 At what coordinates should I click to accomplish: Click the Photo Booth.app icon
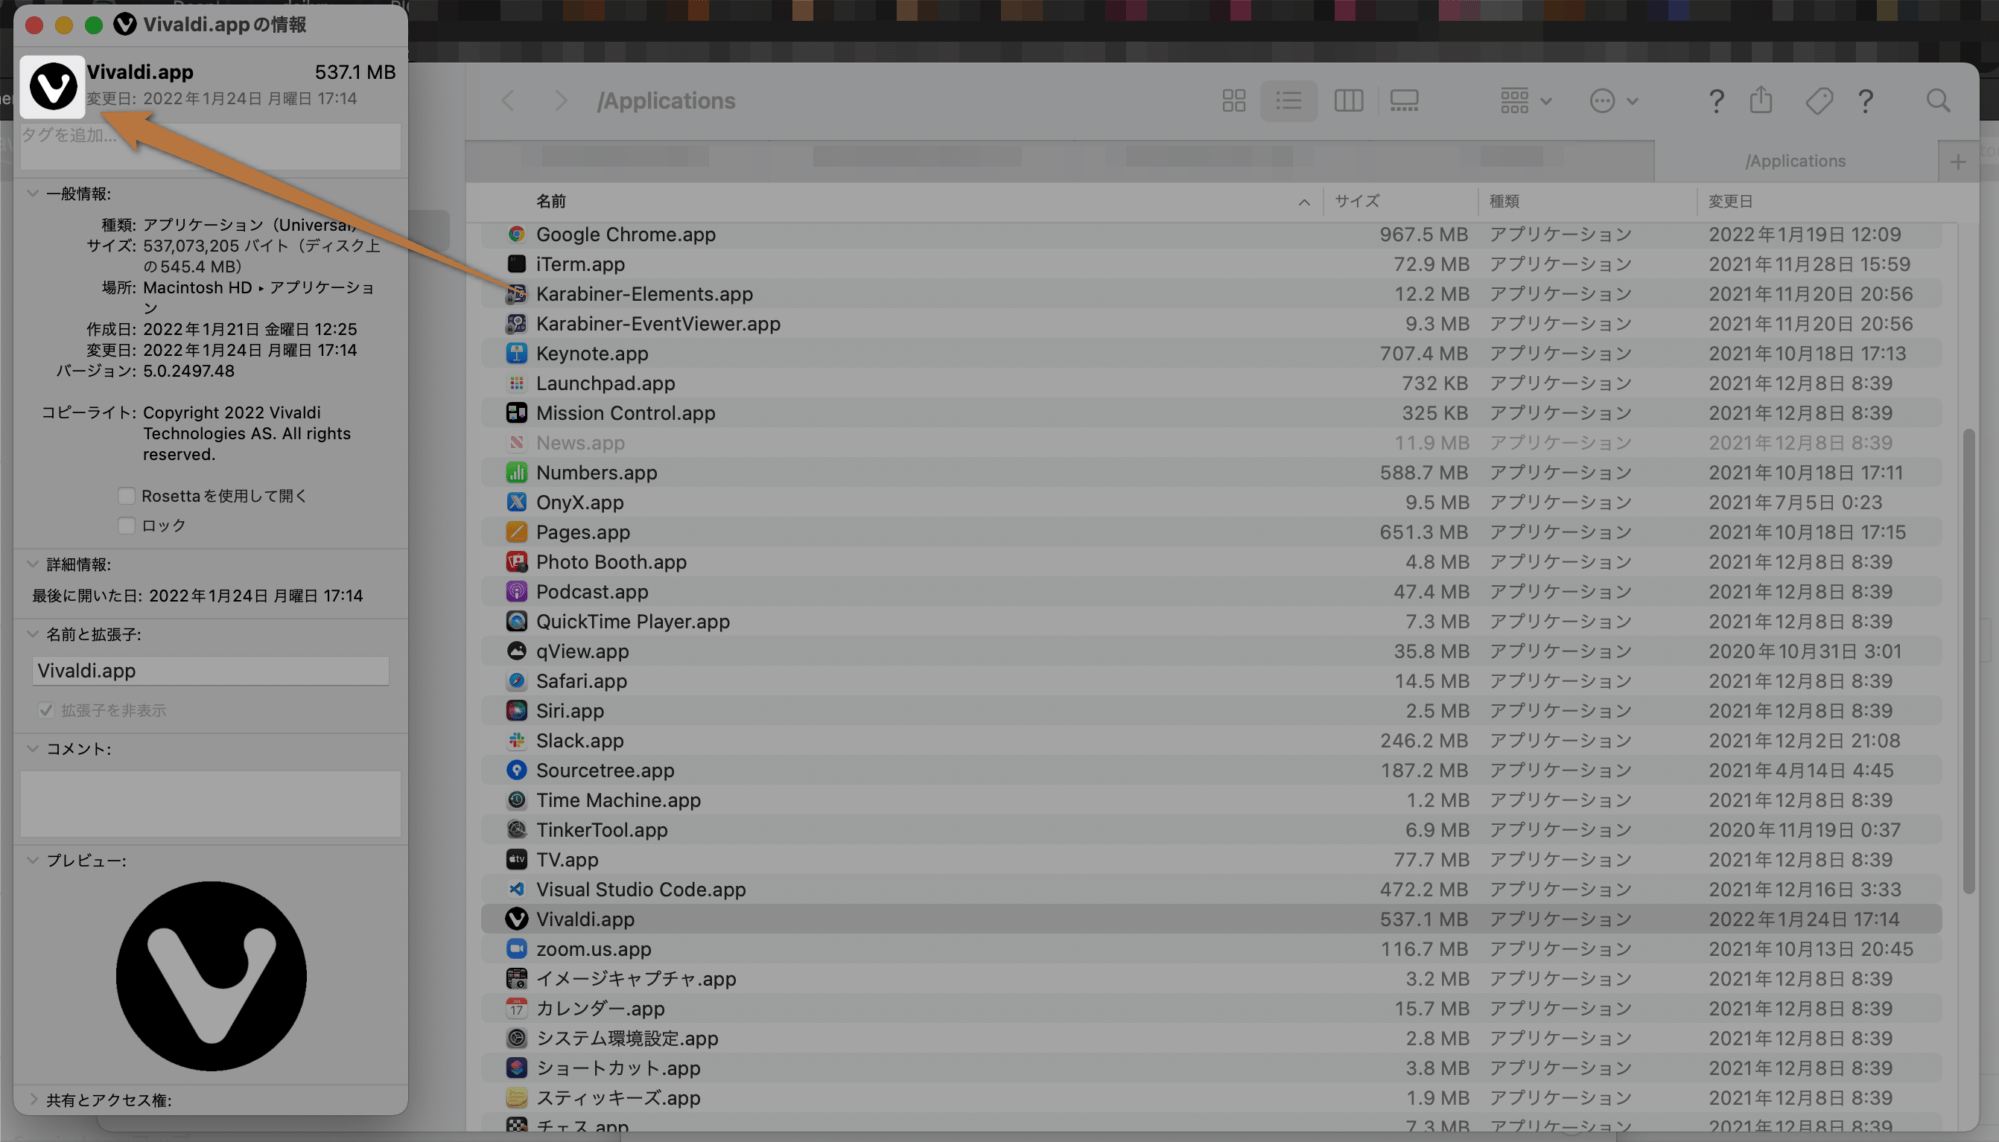(516, 562)
